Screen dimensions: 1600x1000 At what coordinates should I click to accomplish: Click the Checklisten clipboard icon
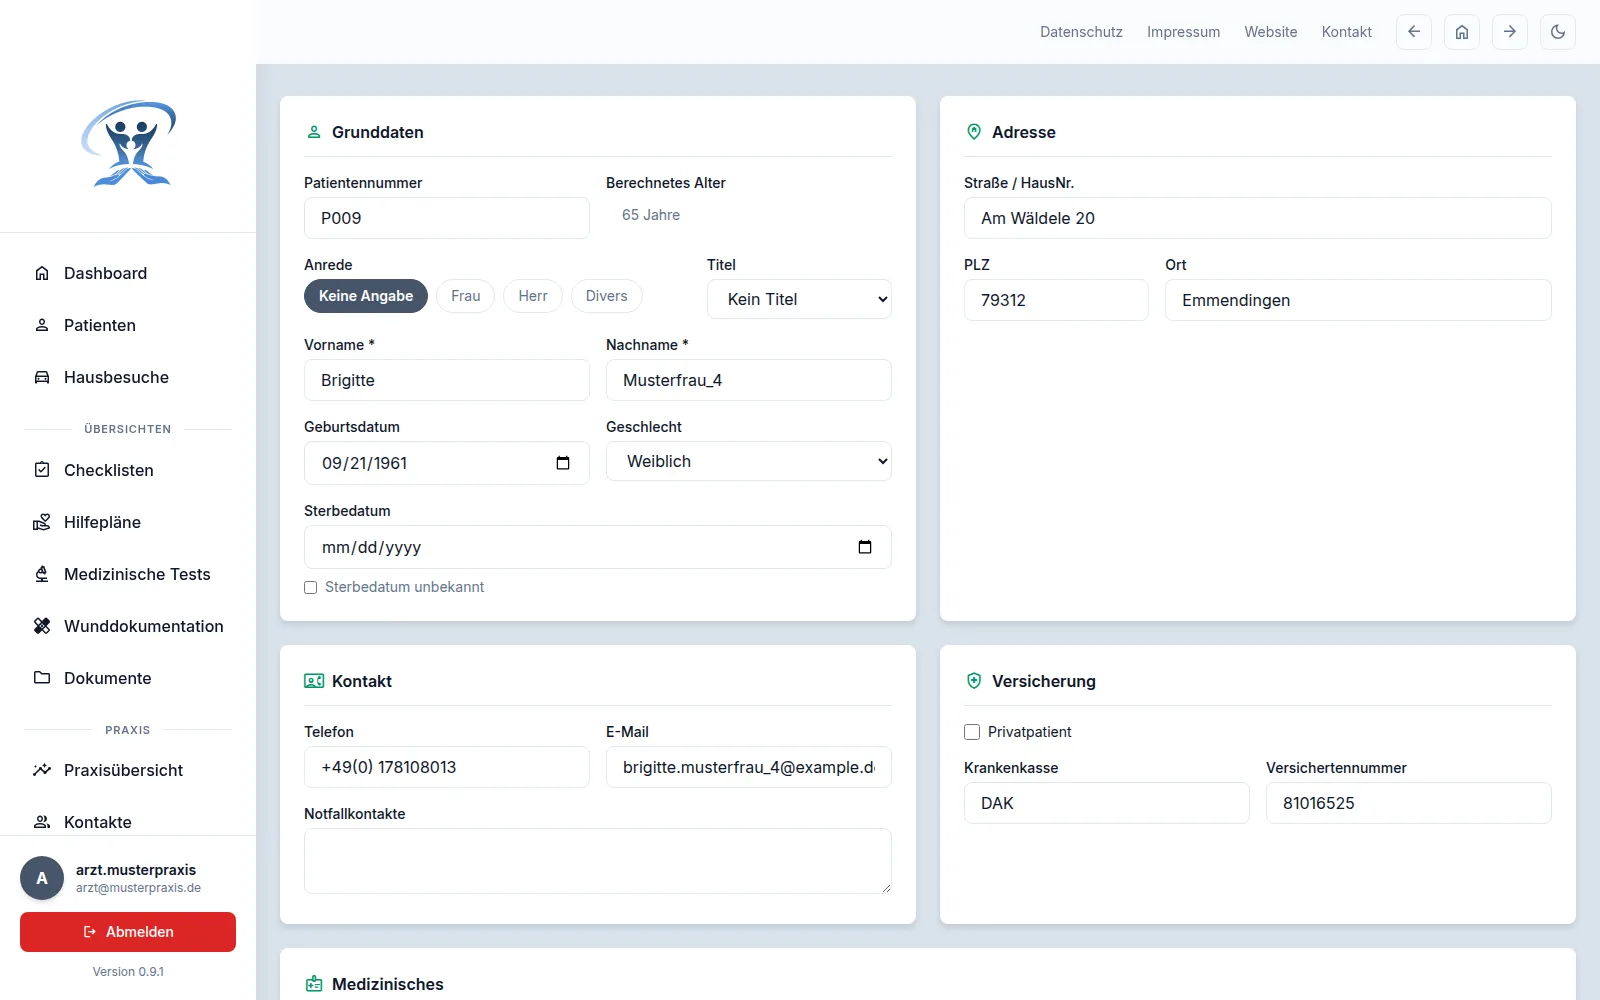pos(42,470)
